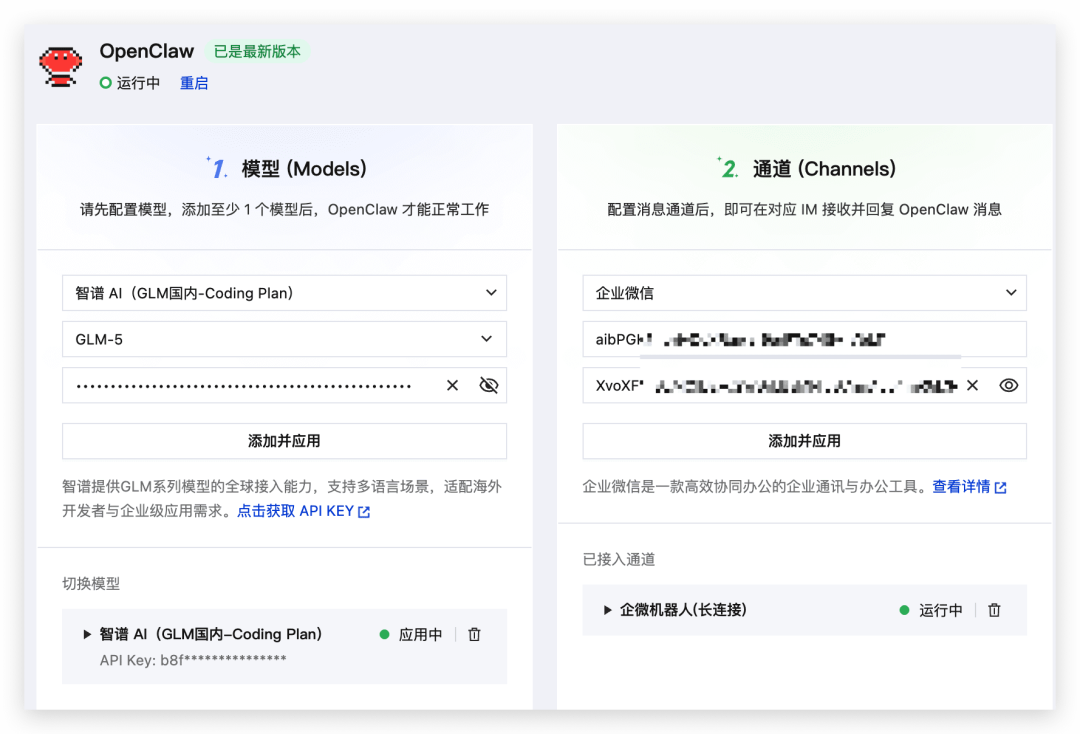The width and height of the screenshot is (1080, 734).
Task: Show the channel secret via the eye icon
Action: pos(1008,385)
